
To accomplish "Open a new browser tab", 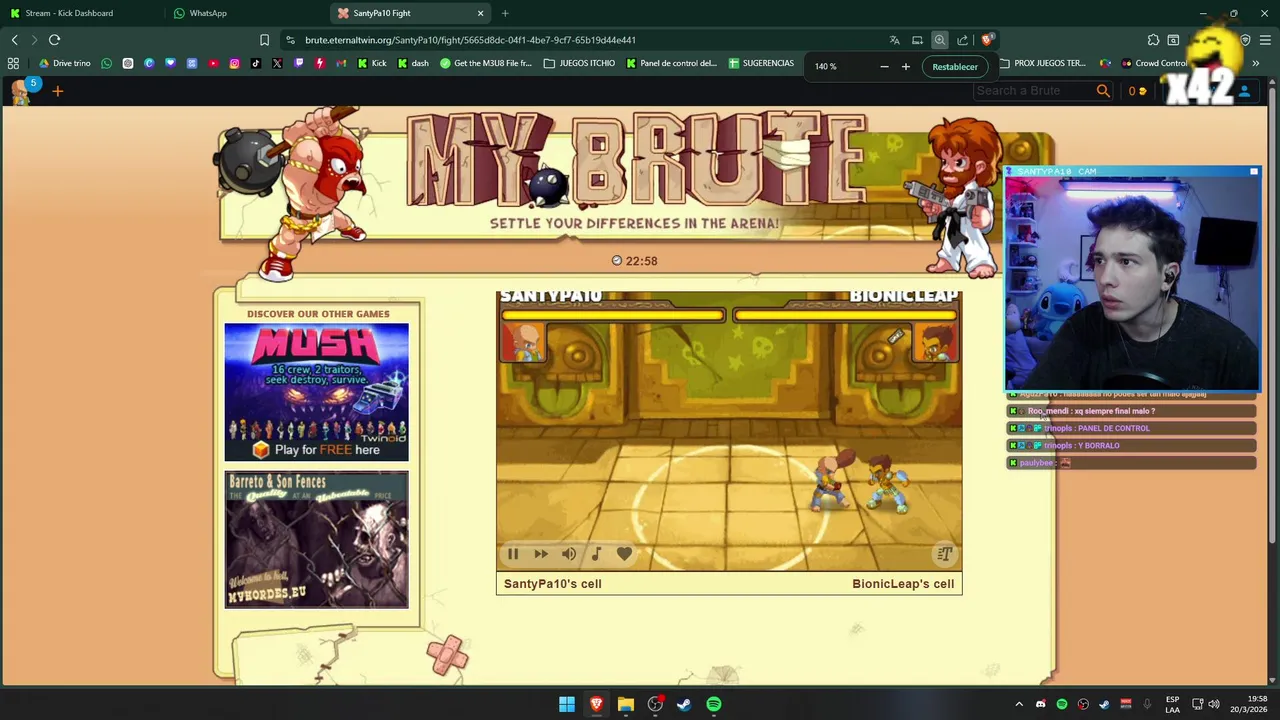I will 505,13.
